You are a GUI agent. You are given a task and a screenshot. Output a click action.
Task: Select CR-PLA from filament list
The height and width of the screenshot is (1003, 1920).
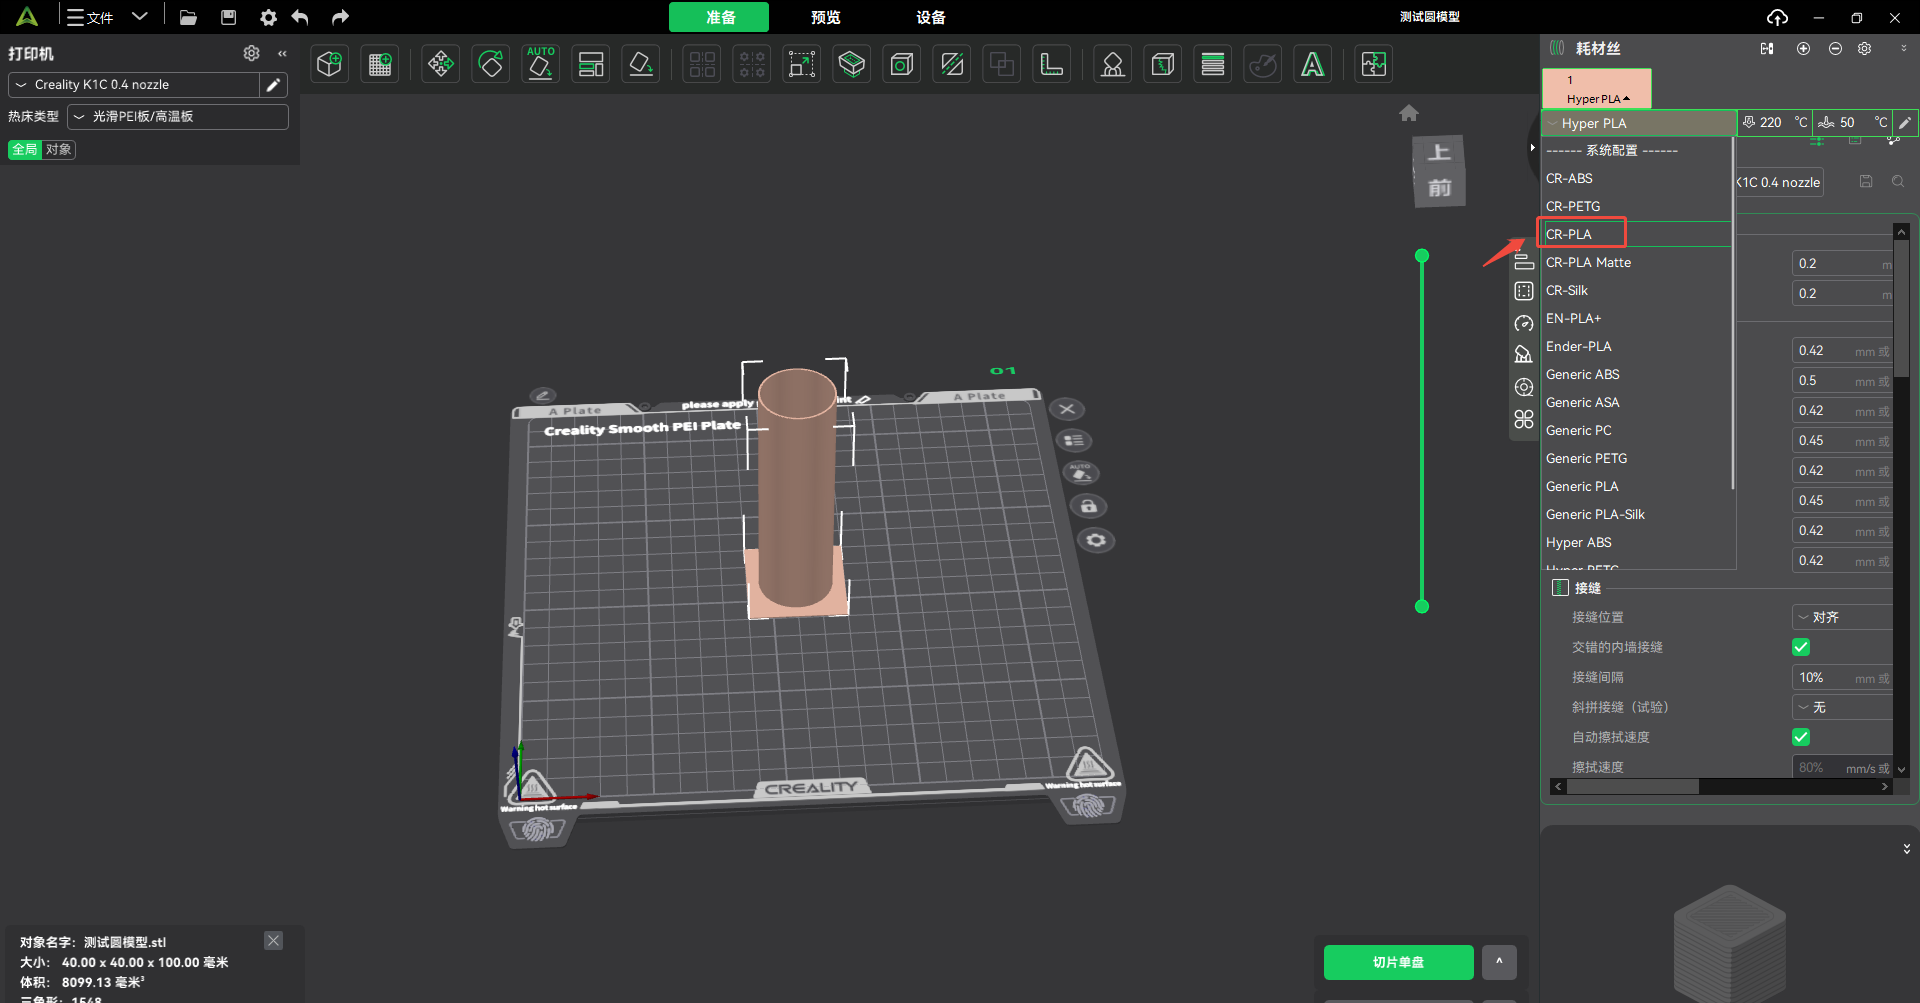click(x=1636, y=234)
